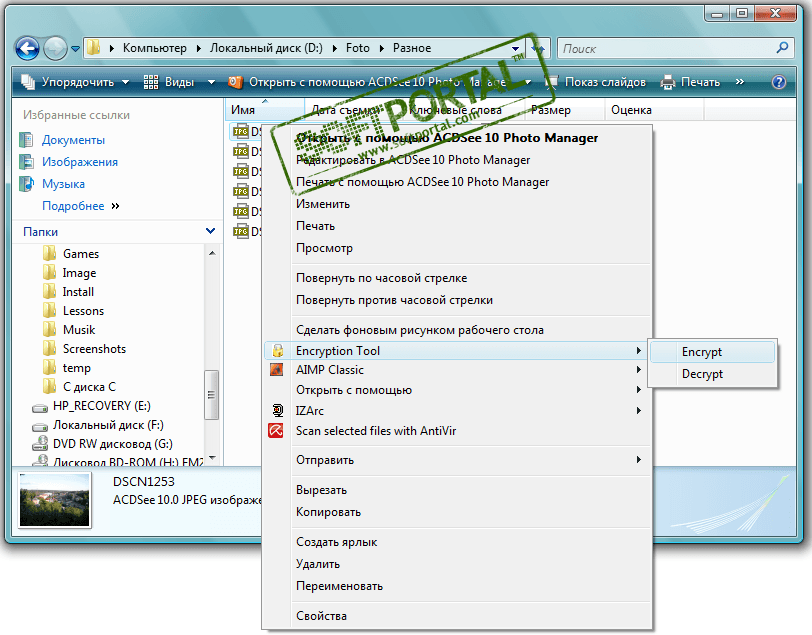812x635 pixels.
Task: Choose Просмотр in context menu
Action: coord(324,248)
